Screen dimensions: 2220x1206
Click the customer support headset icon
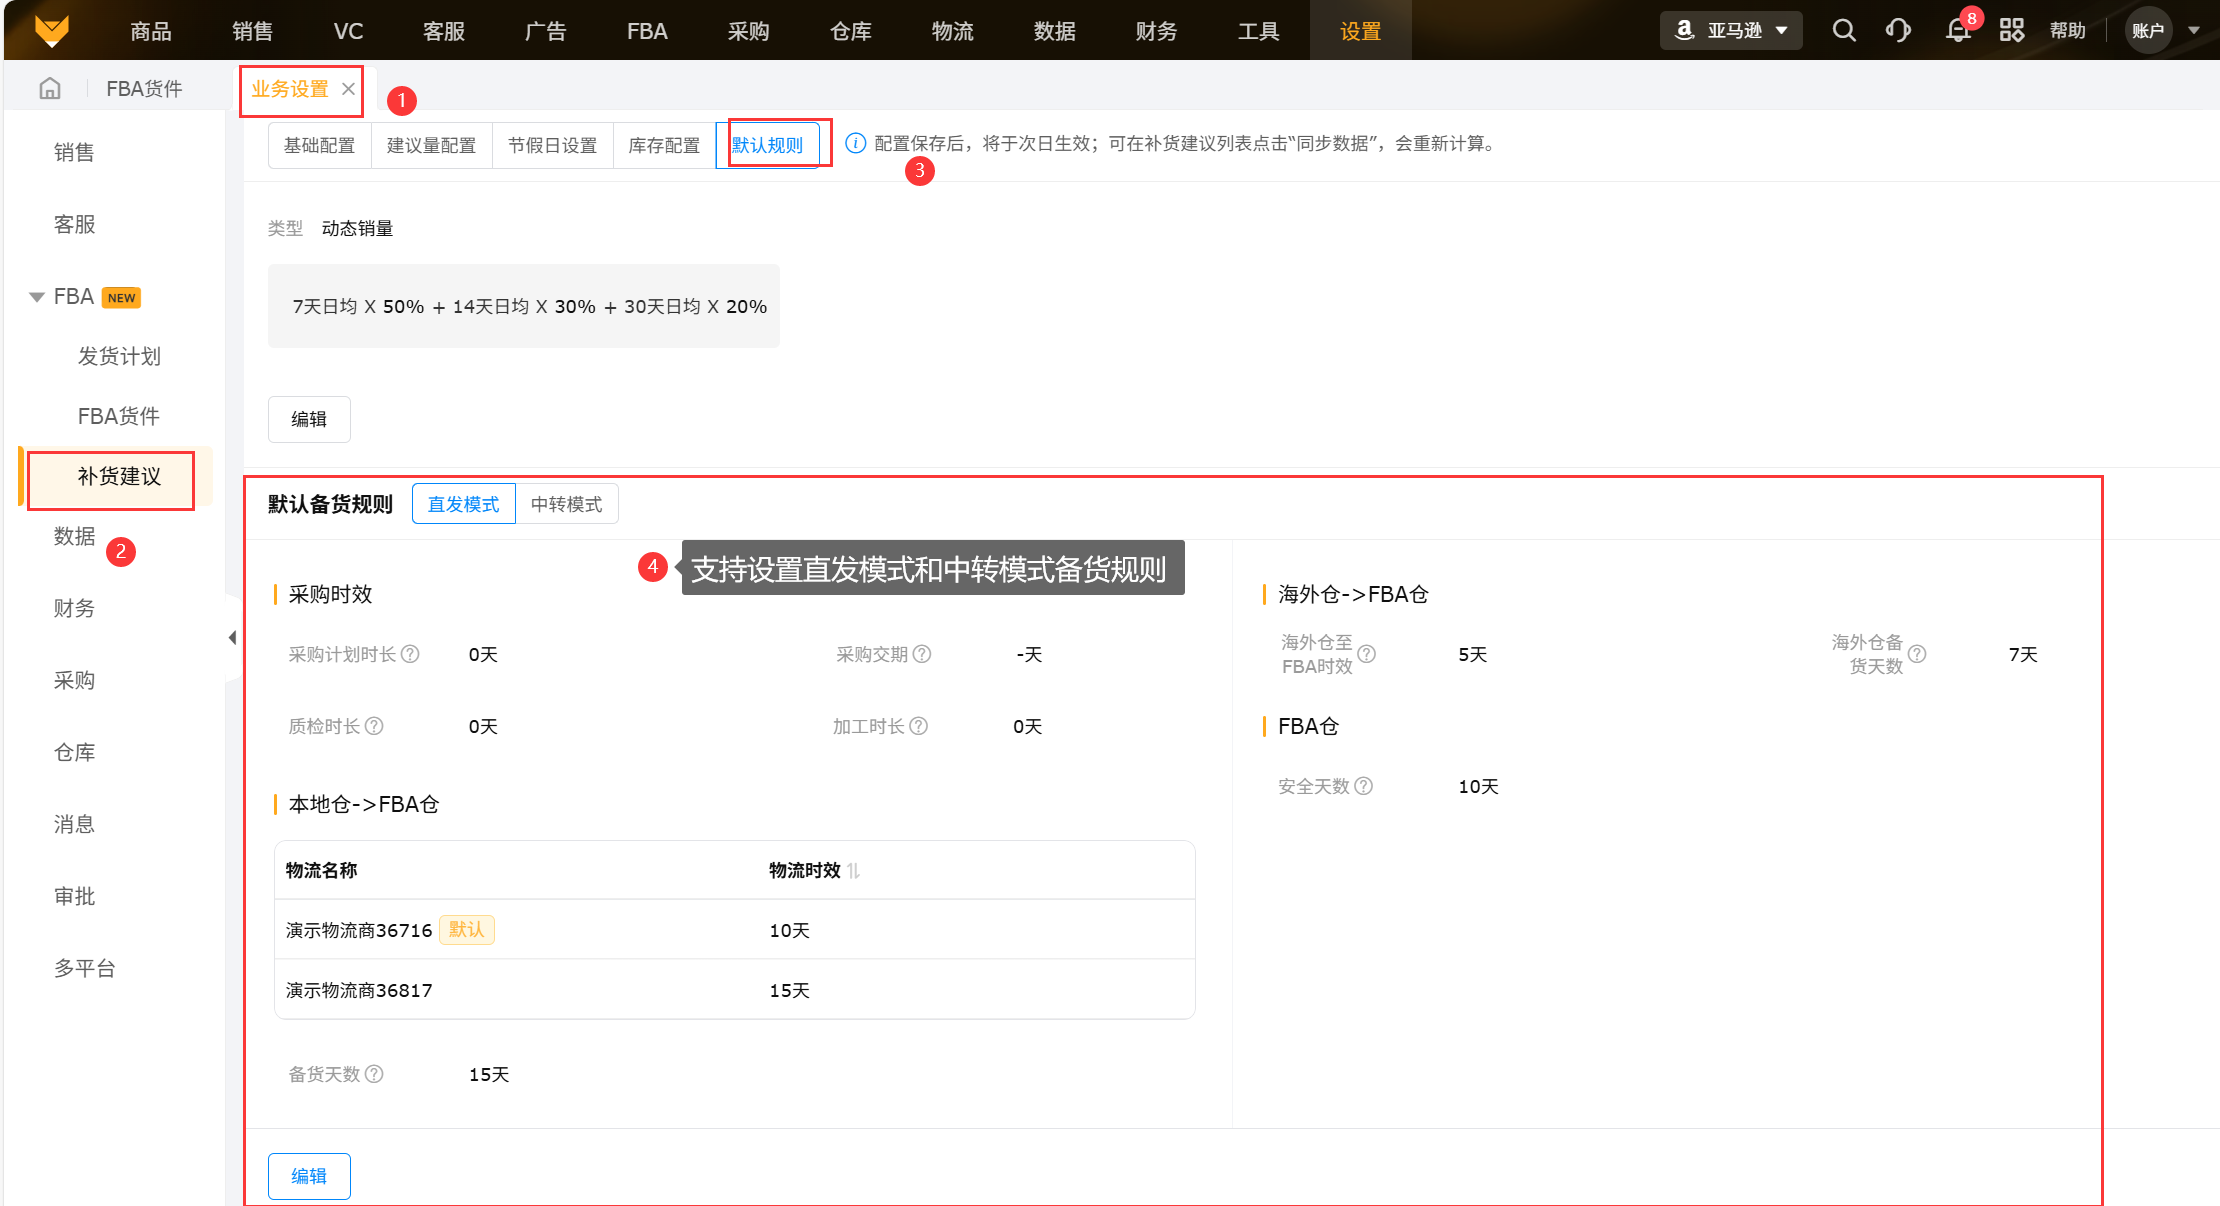pyautogui.click(x=1897, y=31)
